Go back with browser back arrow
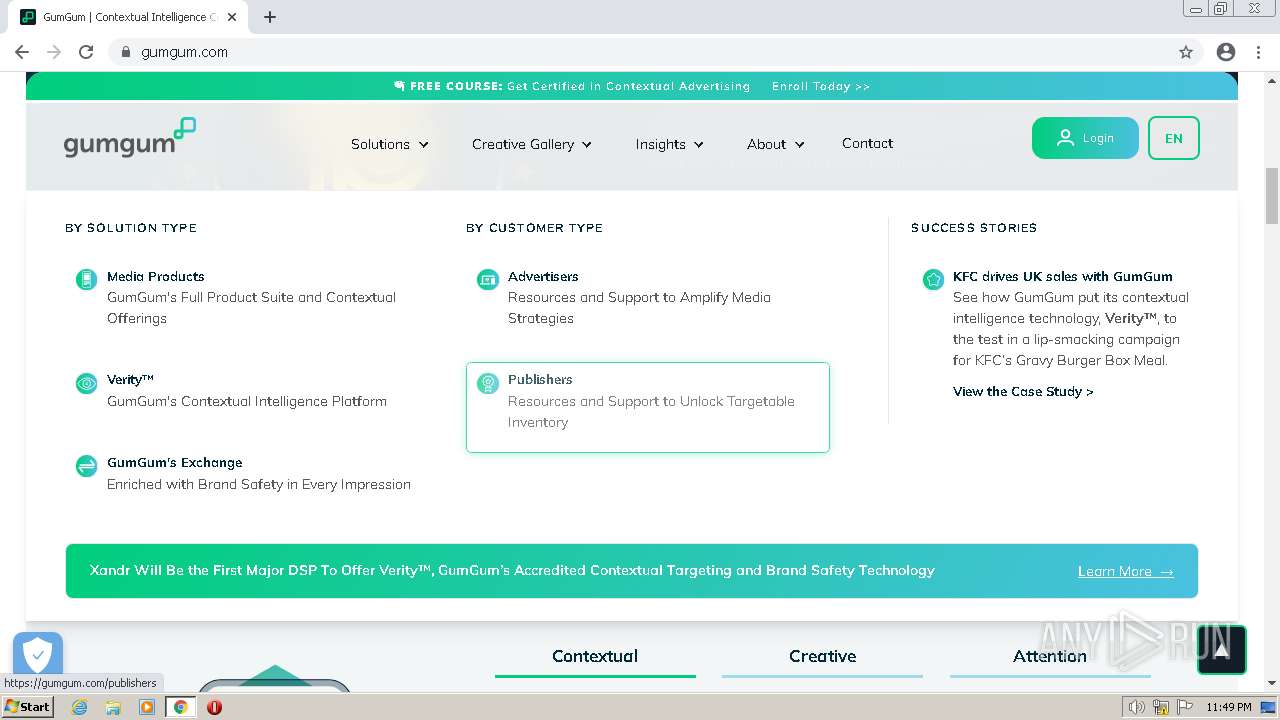The height and width of the screenshot is (720, 1280). 22,52
